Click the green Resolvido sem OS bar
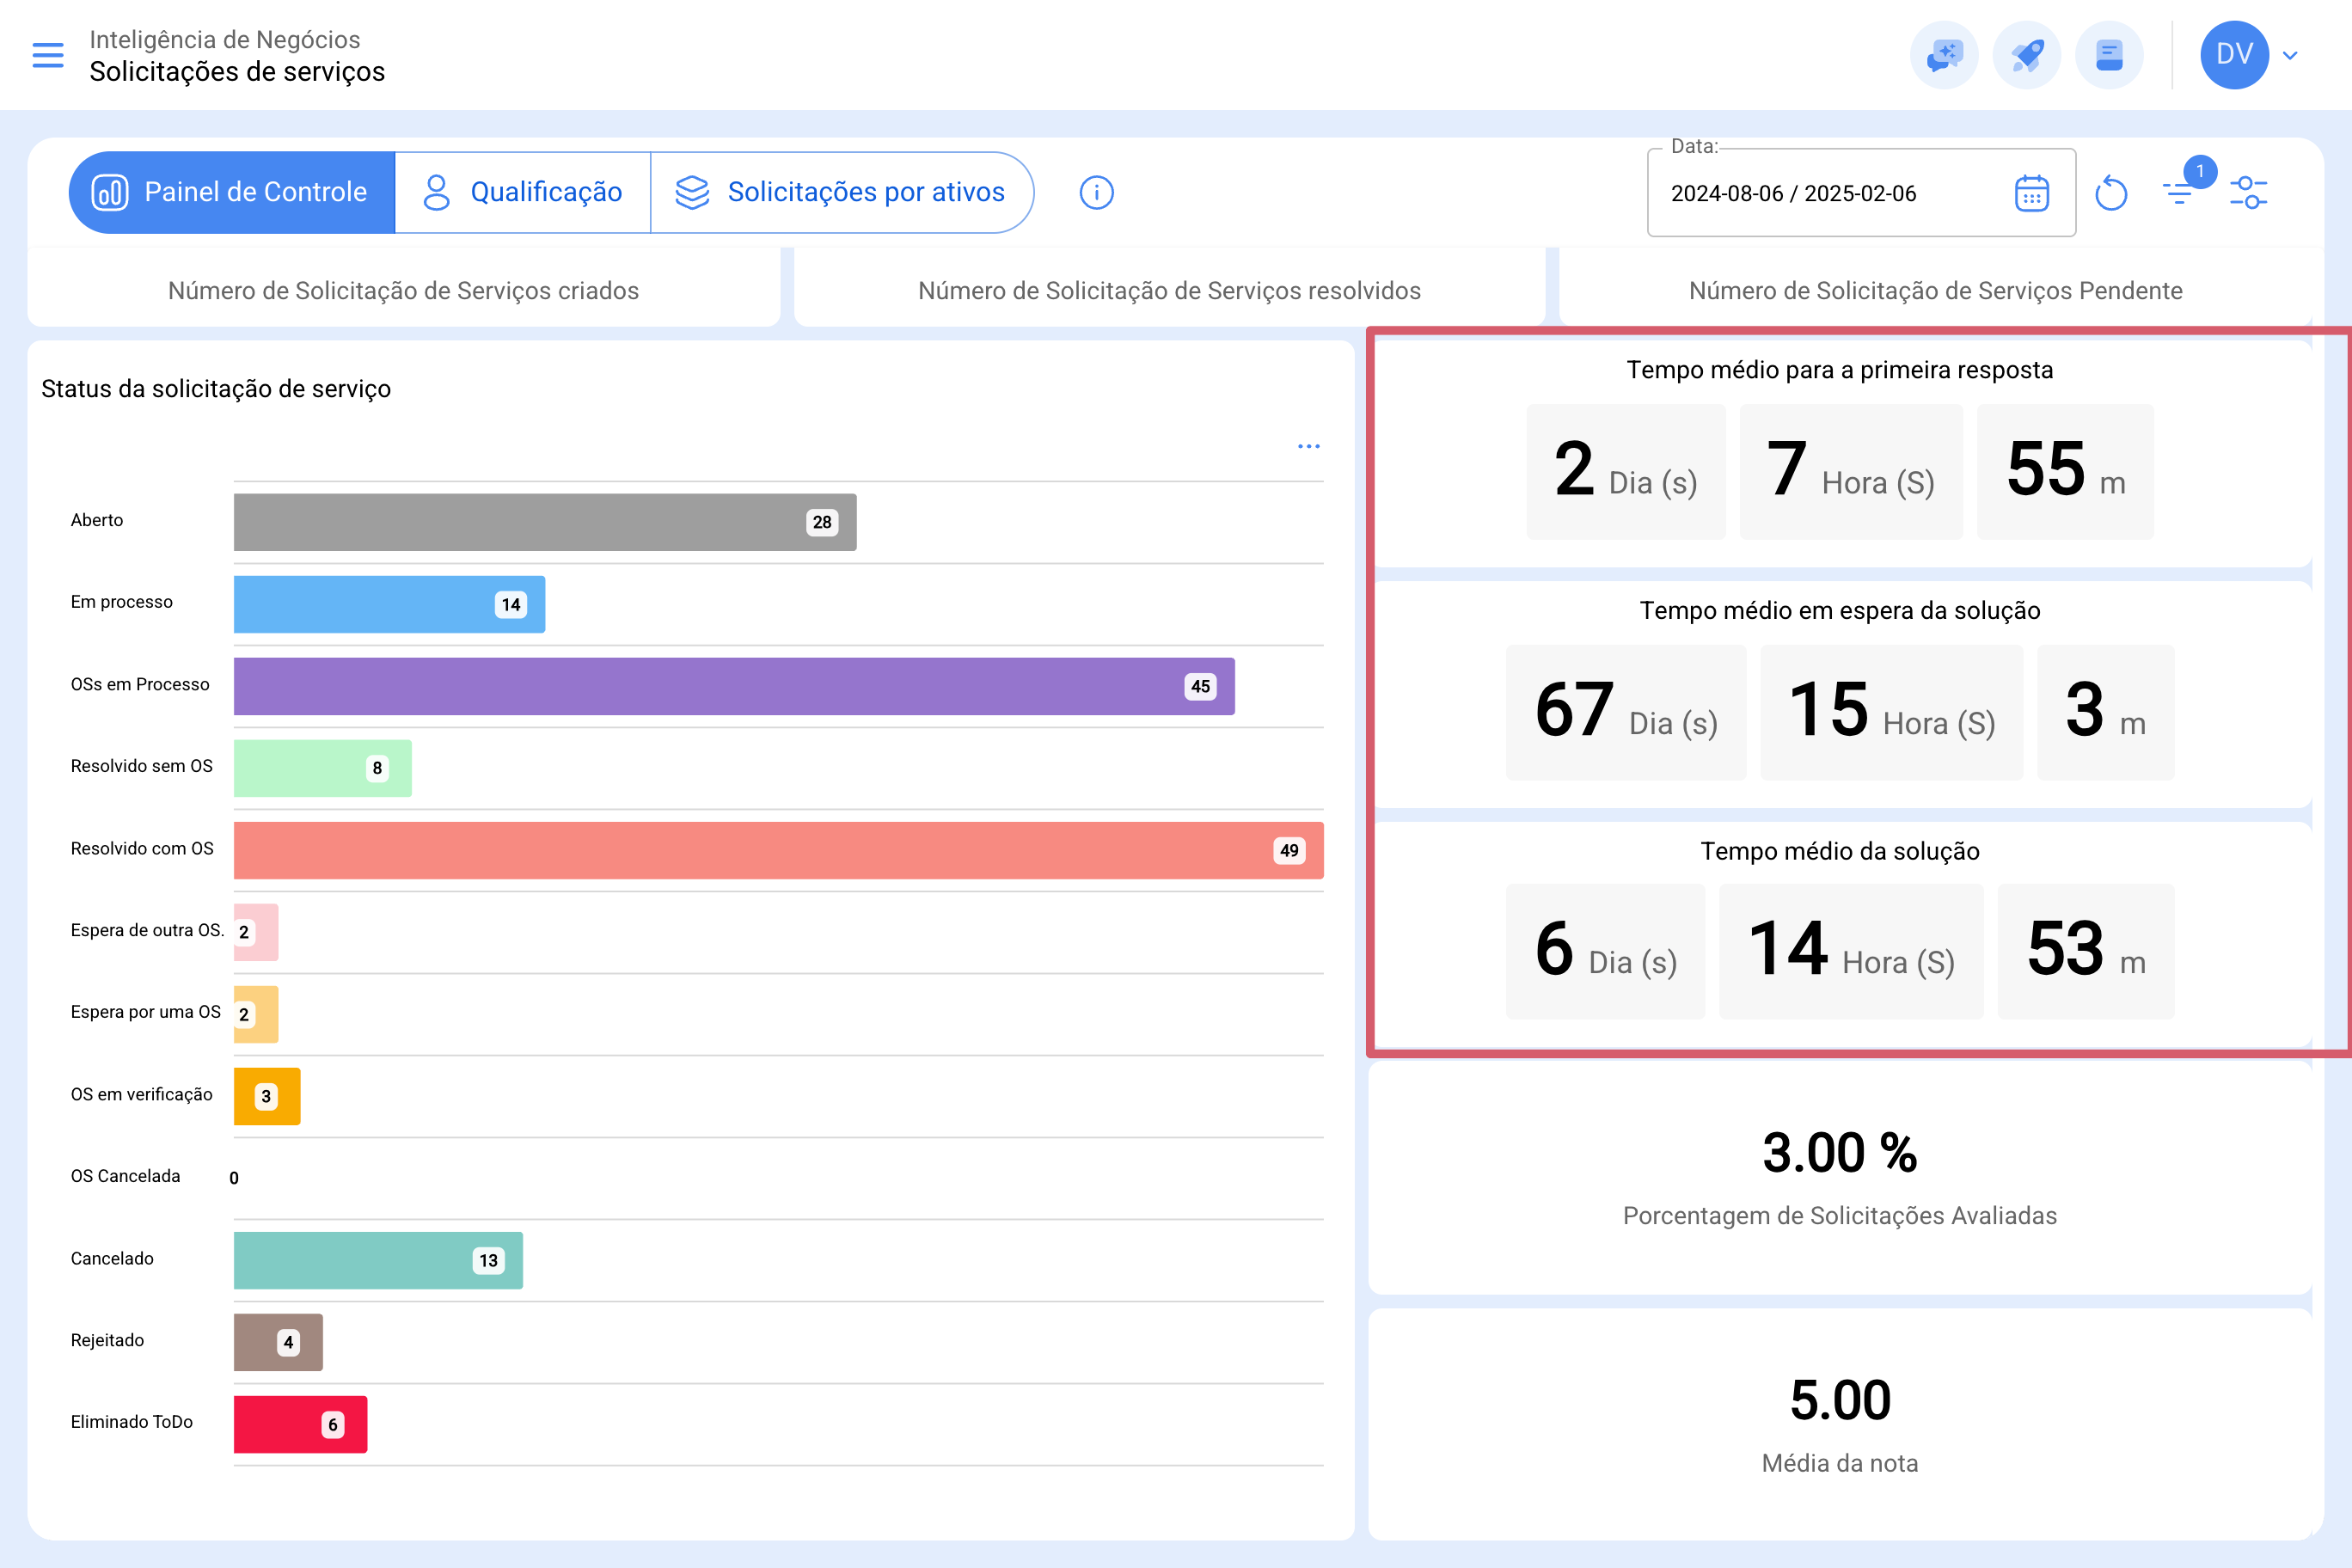The width and height of the screenshot is (2352, 1568). (322, 768)
